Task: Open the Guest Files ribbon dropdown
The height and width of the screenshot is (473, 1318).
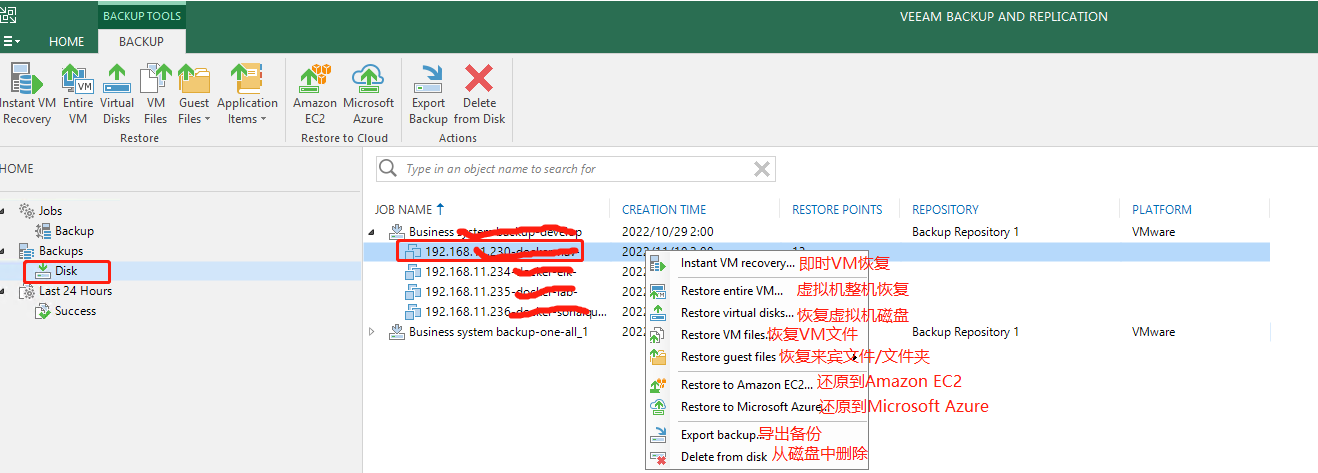Action: click(x=194, y=94)
